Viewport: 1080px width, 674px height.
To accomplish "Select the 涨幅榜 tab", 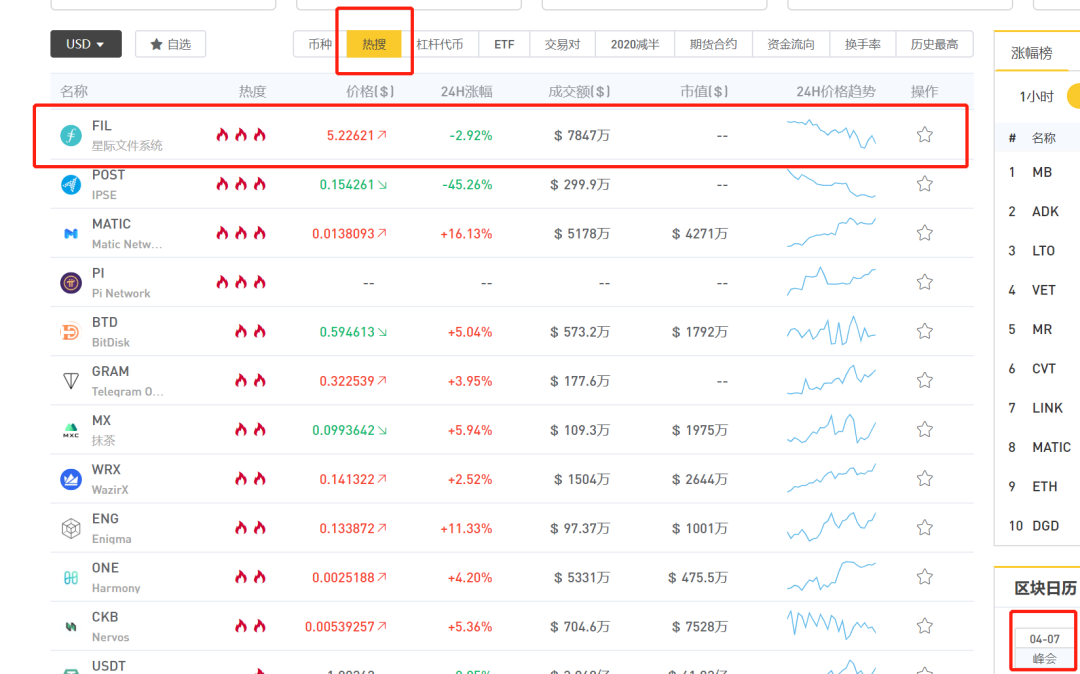I will click(1031, 53).
